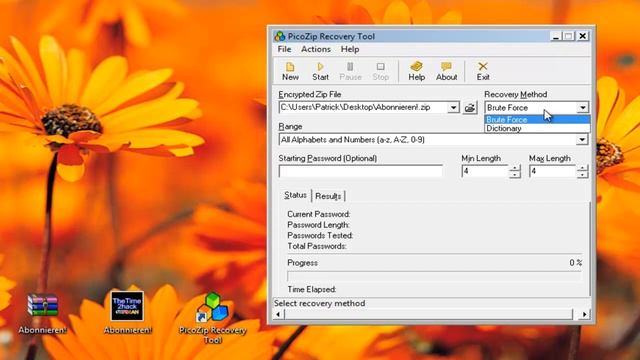Open the Help menu
The width and height of the screenshot is (640, 360).
click(x=350, y=49)
